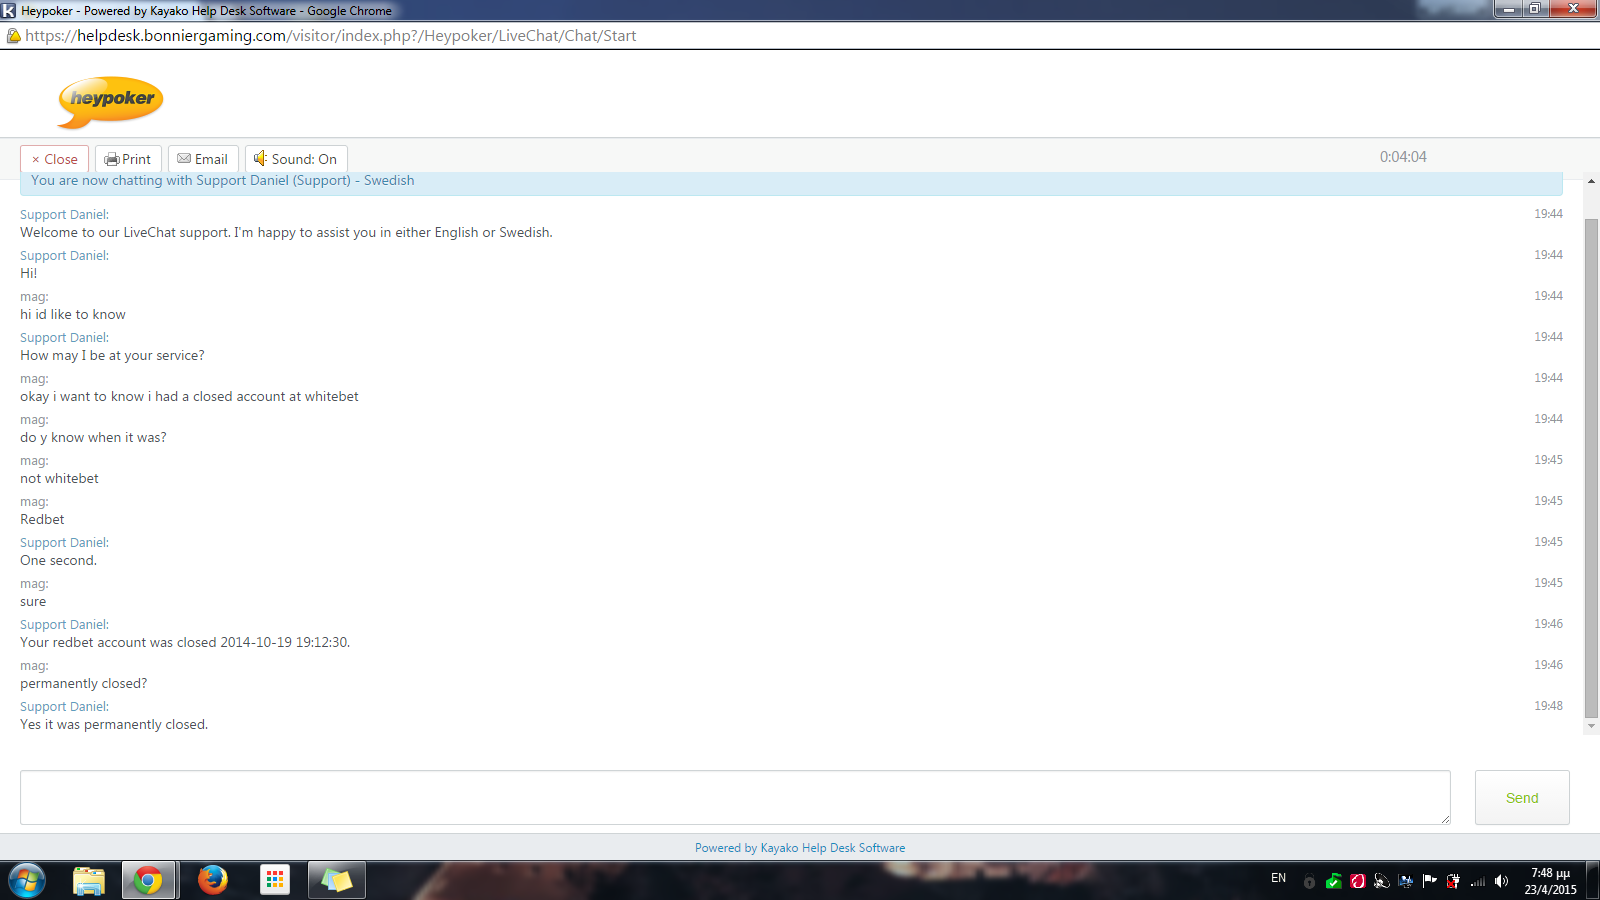Click the chat scrollbar up arrow
Image resolution: width=1600 pixels, height=900 pixels.
[1591, 182]
